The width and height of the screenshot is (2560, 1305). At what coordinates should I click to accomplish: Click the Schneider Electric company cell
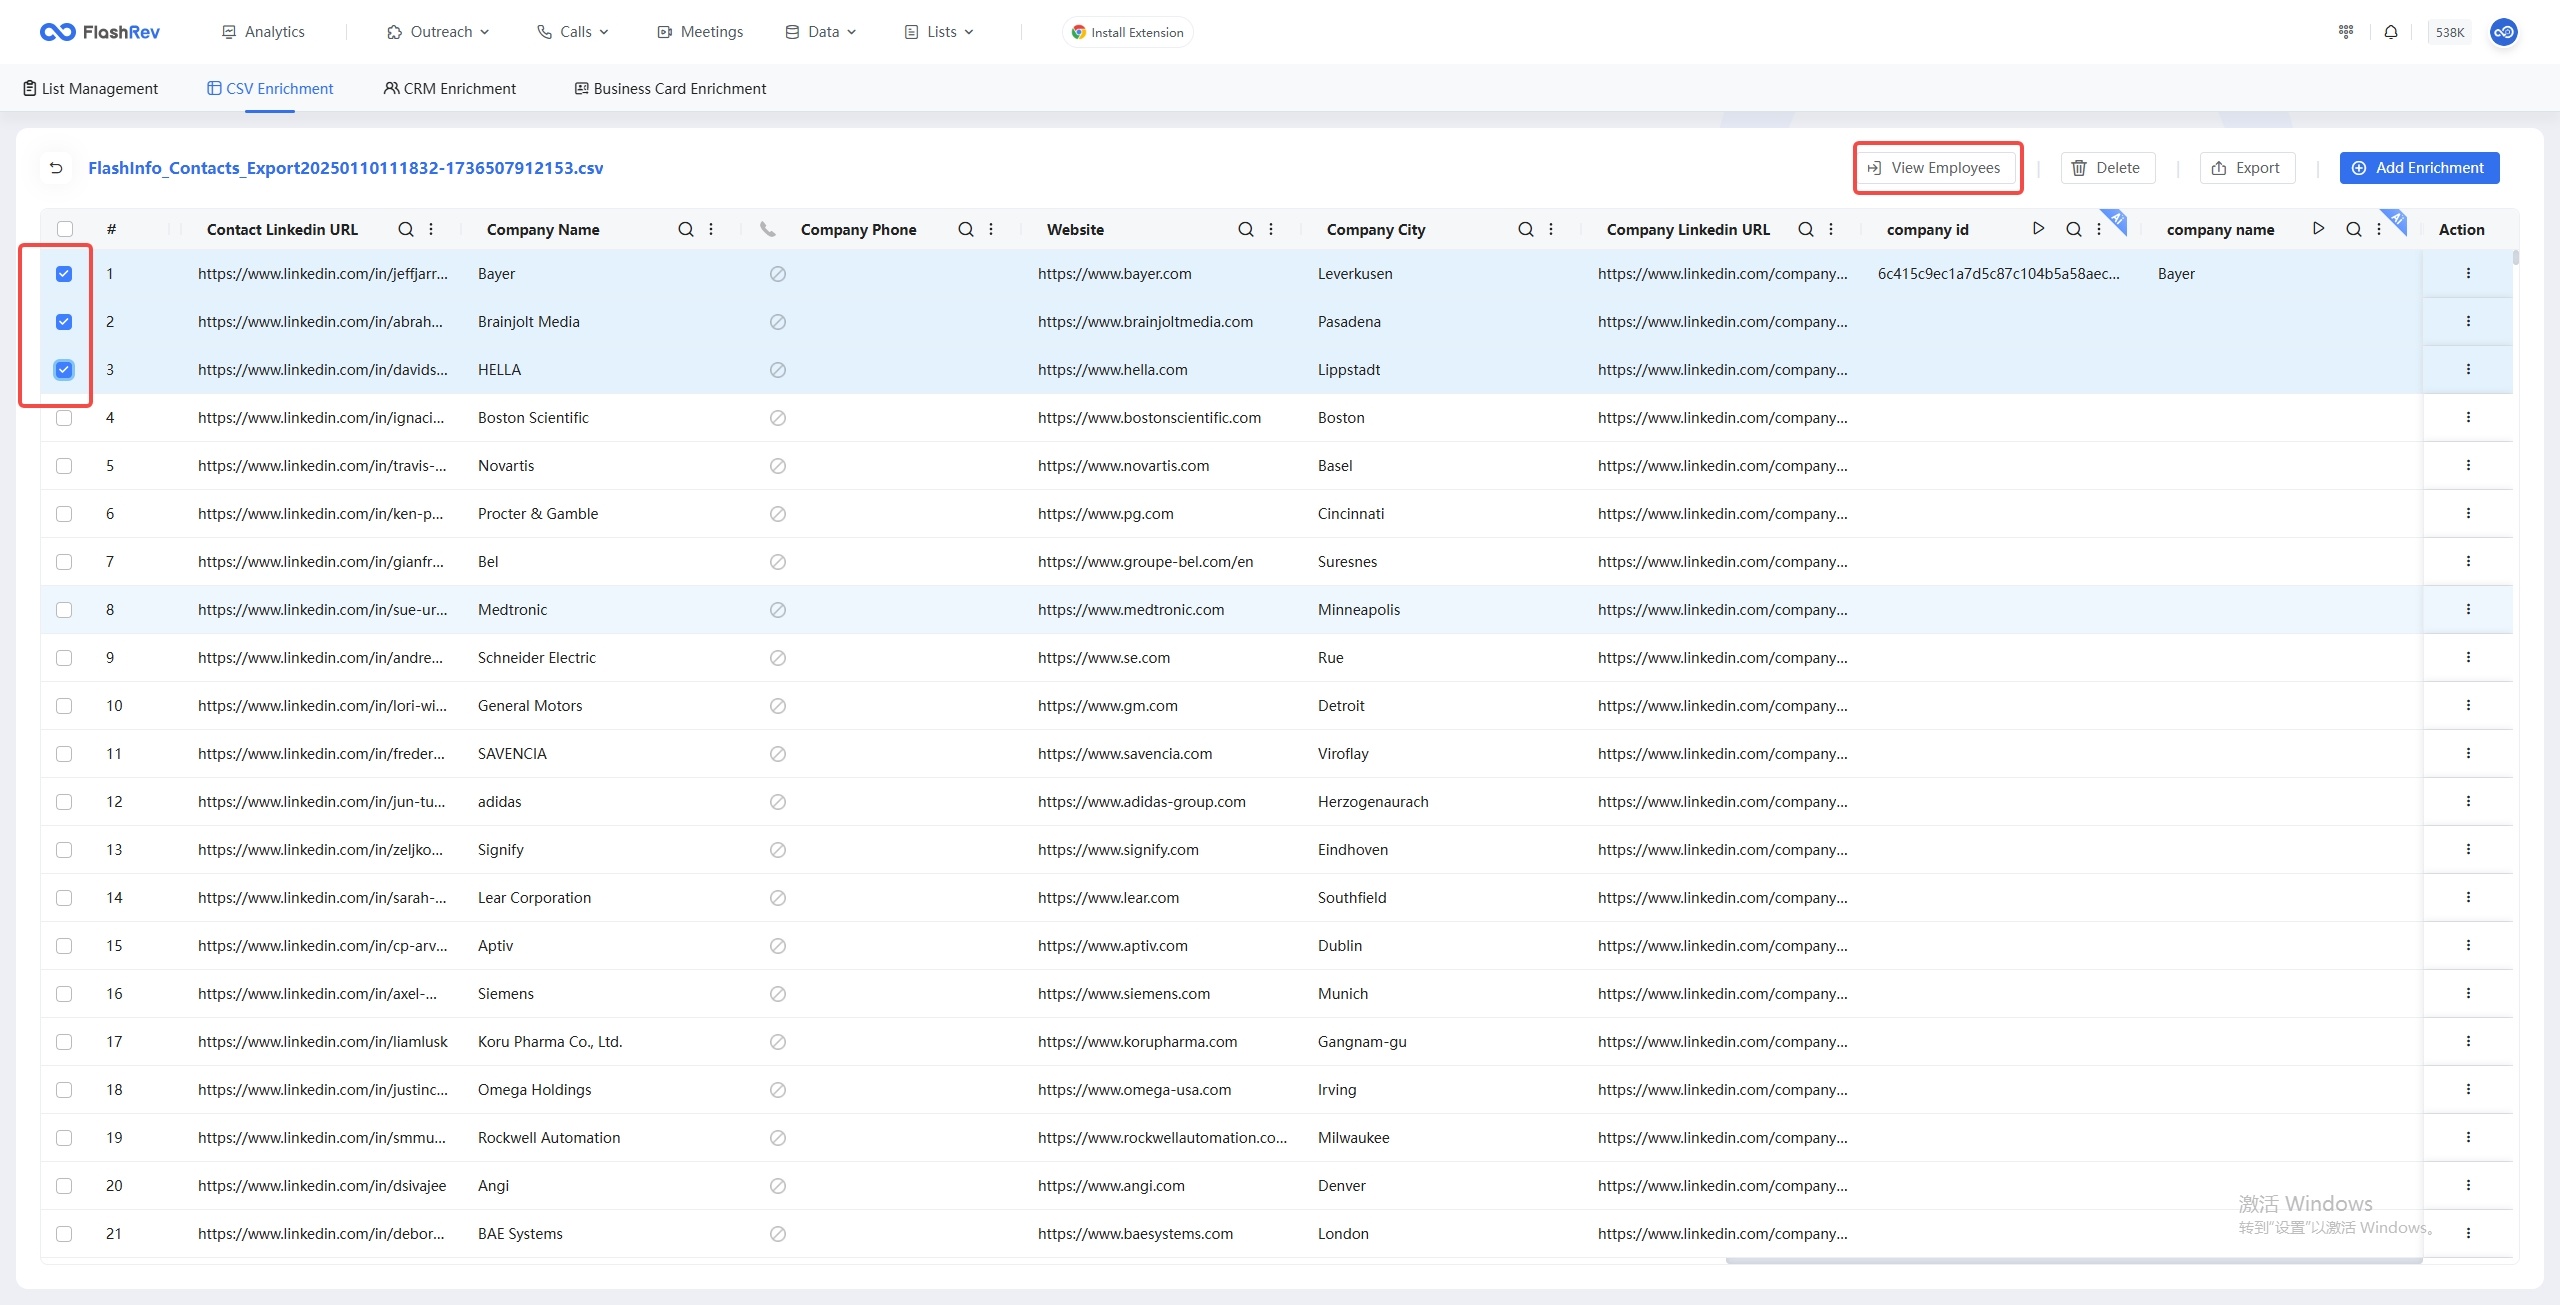click(537, 658)
